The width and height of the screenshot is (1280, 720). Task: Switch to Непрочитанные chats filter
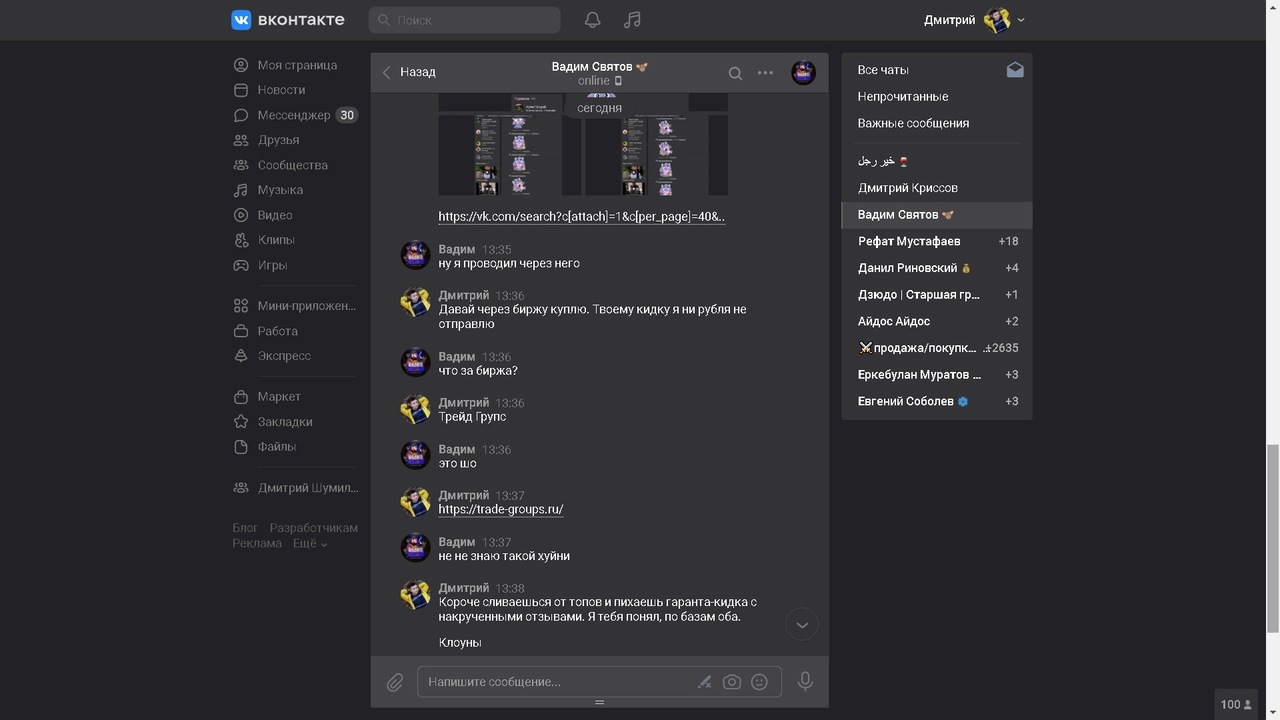[903, 97]
